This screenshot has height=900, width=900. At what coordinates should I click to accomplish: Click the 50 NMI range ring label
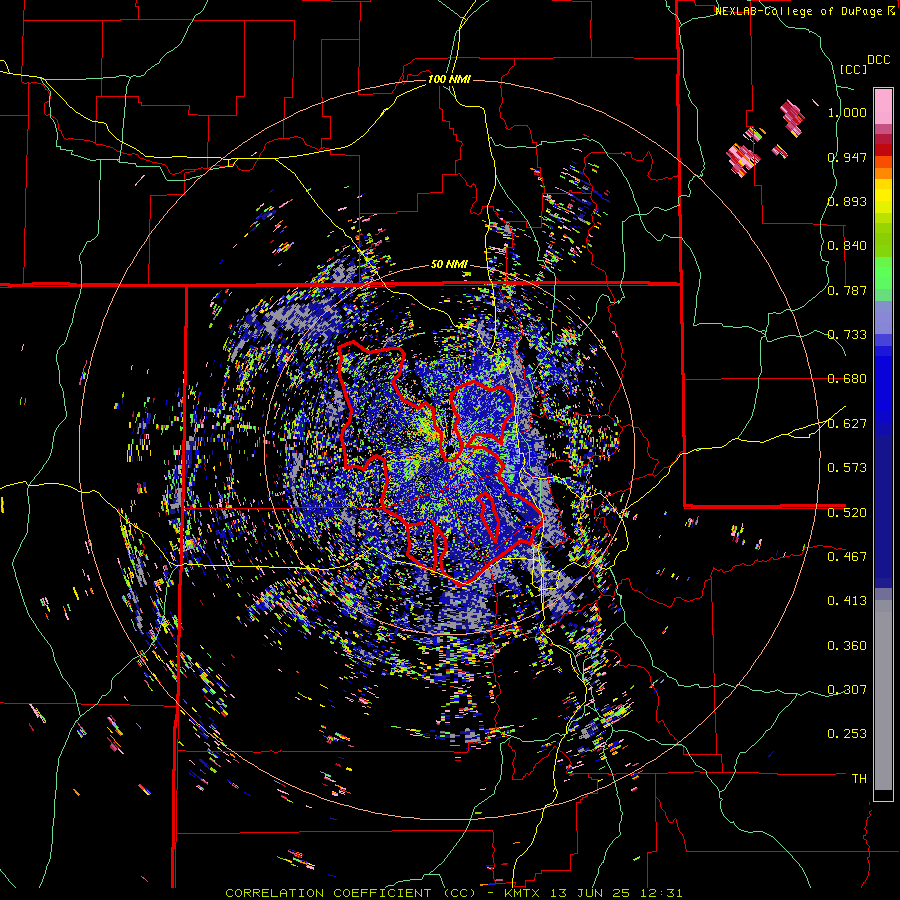click(x=449, y=265)
